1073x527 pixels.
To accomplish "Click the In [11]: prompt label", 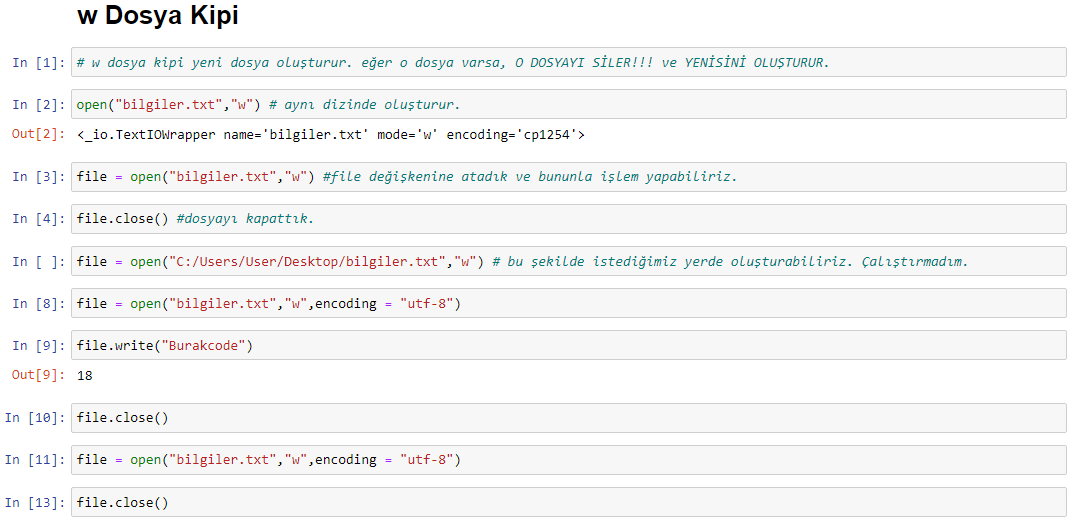I will 35,461.
